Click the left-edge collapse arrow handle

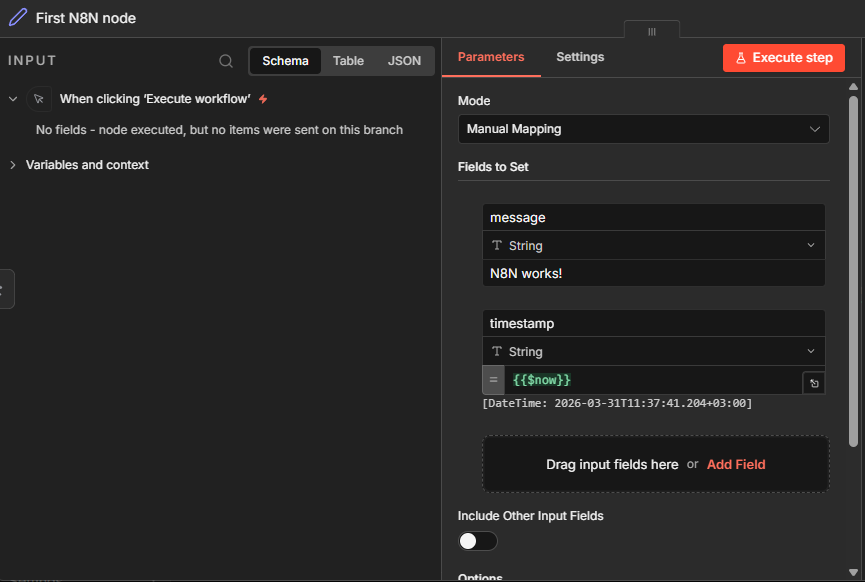tap(4, 289)
